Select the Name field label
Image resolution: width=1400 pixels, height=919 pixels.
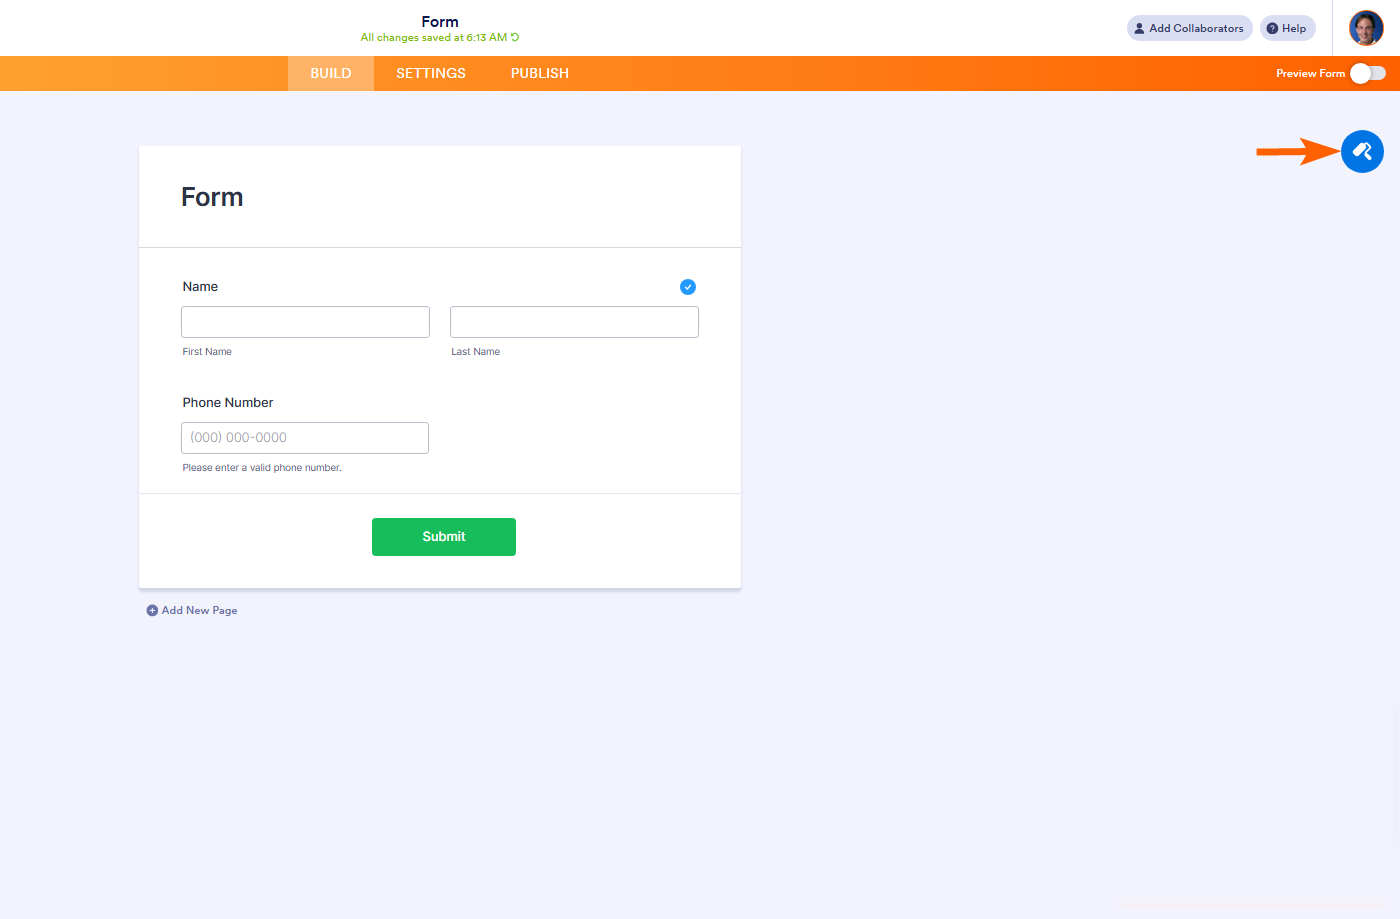(x=200, y=287)
